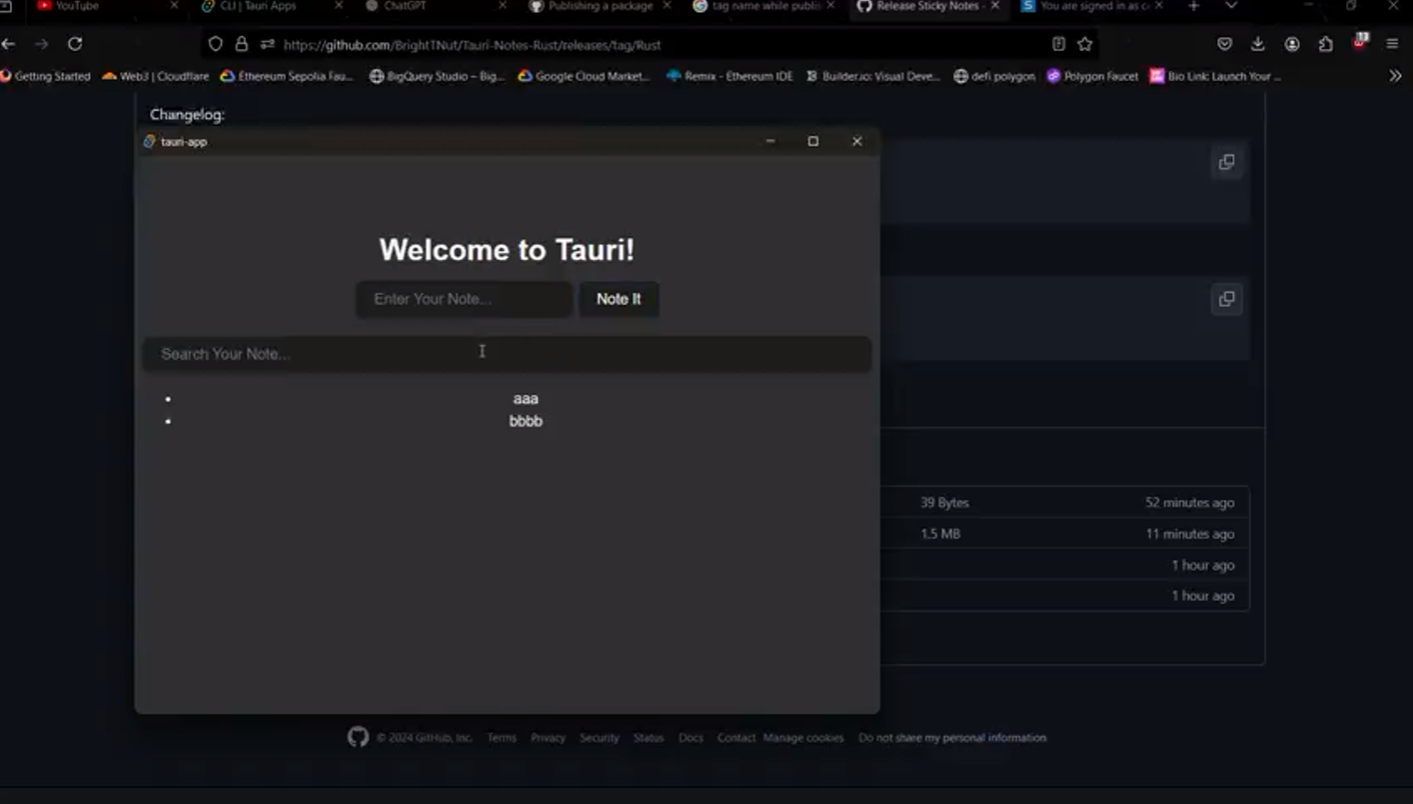Open the Polygon Faucet bookmark
Viewport: 1413px width, 804px height.
pyautogui.click(x=1092, y=76)
